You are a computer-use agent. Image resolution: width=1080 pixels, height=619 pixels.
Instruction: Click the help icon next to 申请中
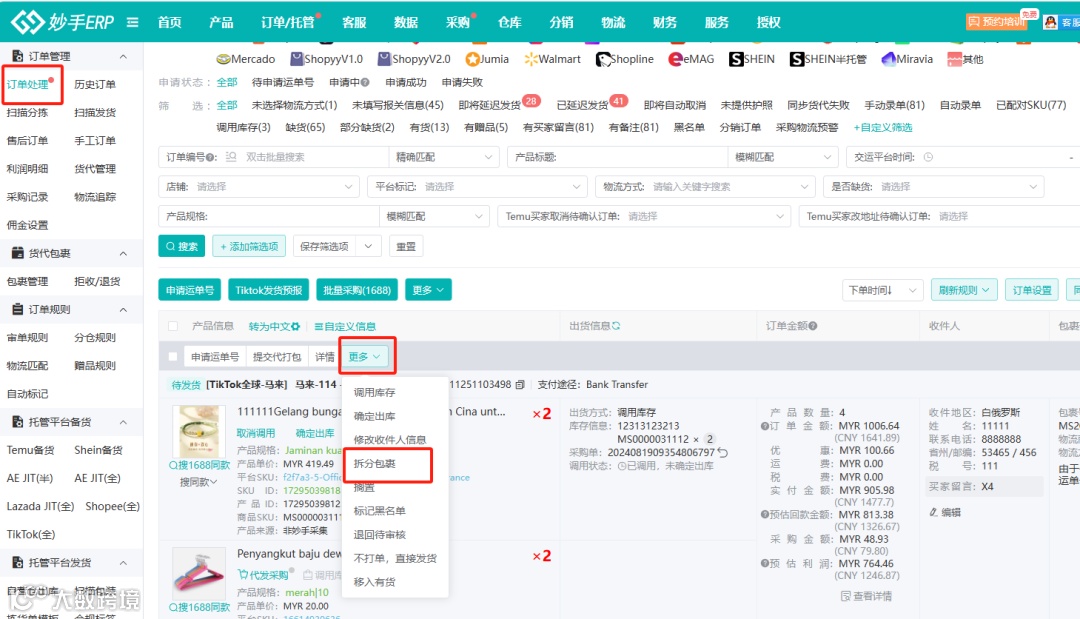365,83
